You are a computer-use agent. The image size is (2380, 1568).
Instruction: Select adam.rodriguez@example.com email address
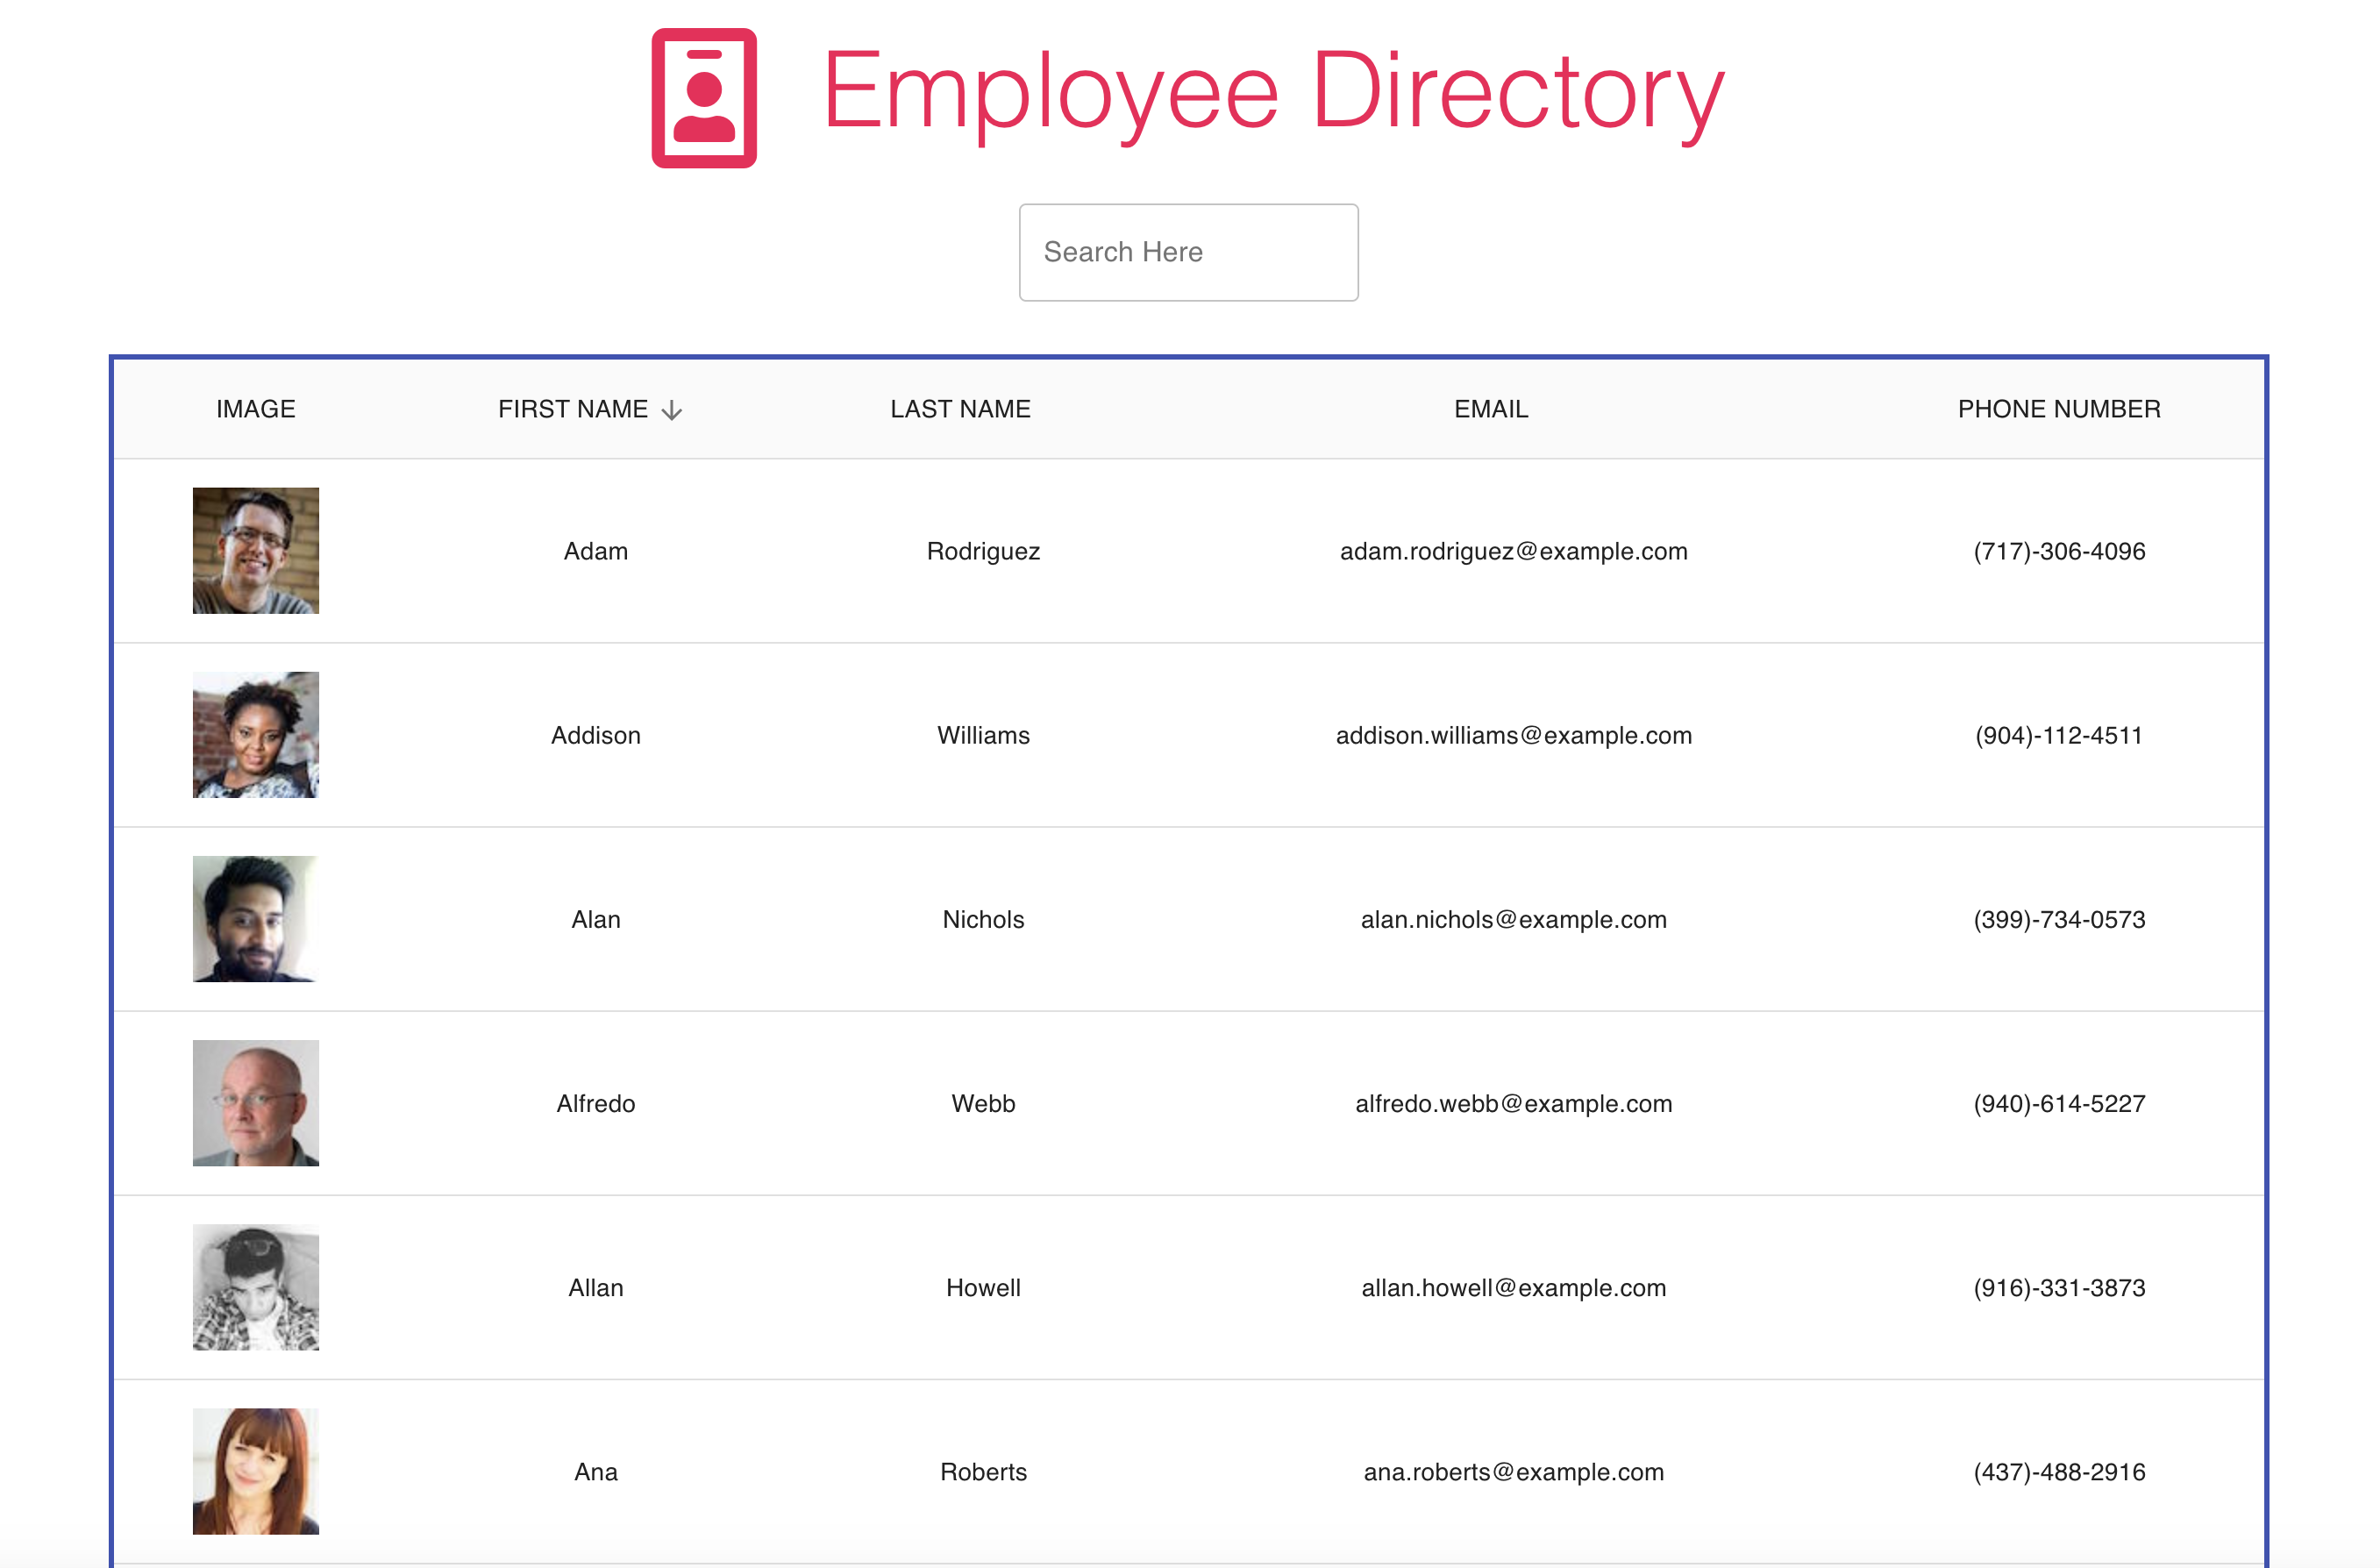[1513, 550]
